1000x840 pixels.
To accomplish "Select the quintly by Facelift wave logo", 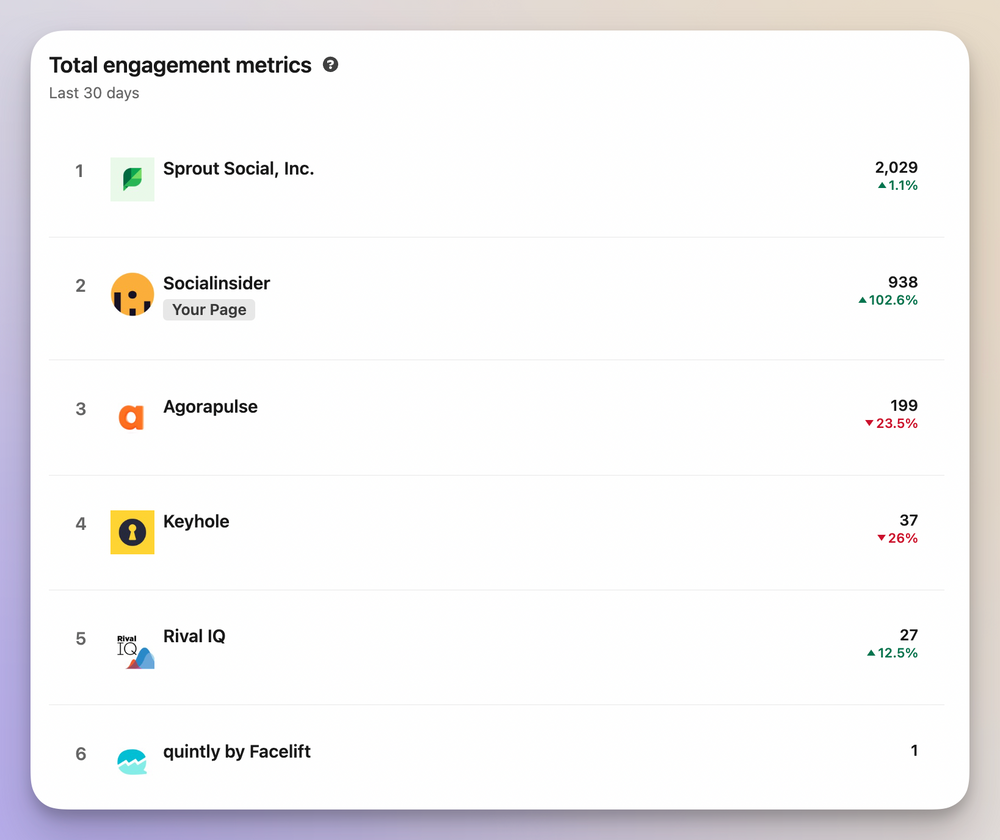I will pyautogui.click(x=132, y=761).
